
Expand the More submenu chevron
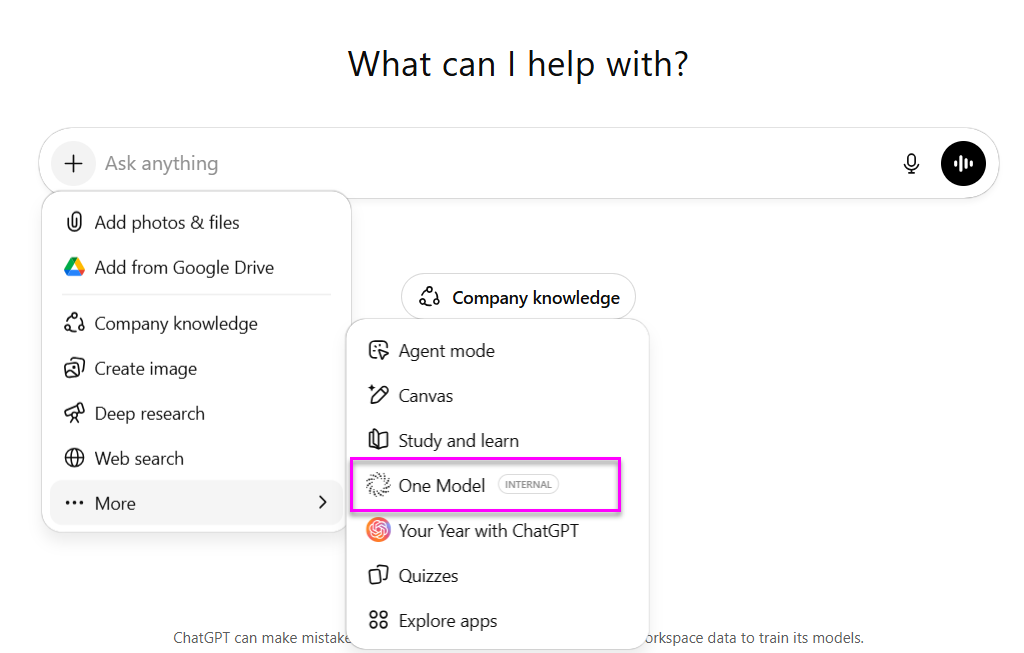(322, 502)
